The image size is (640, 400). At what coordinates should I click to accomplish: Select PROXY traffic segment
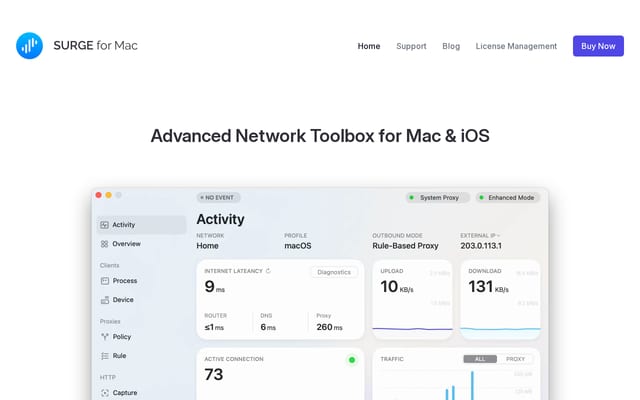[515, 359]
